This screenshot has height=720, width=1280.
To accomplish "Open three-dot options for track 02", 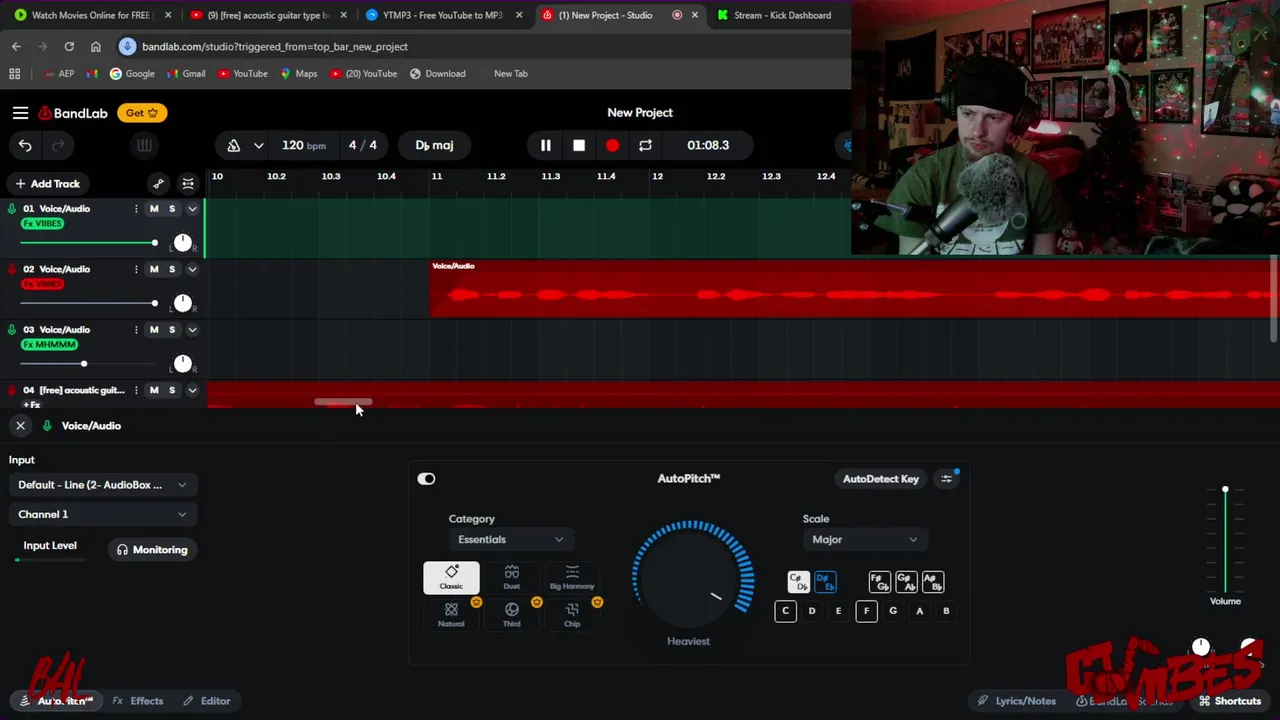I will pyautogui.click(x=136, y=269).
